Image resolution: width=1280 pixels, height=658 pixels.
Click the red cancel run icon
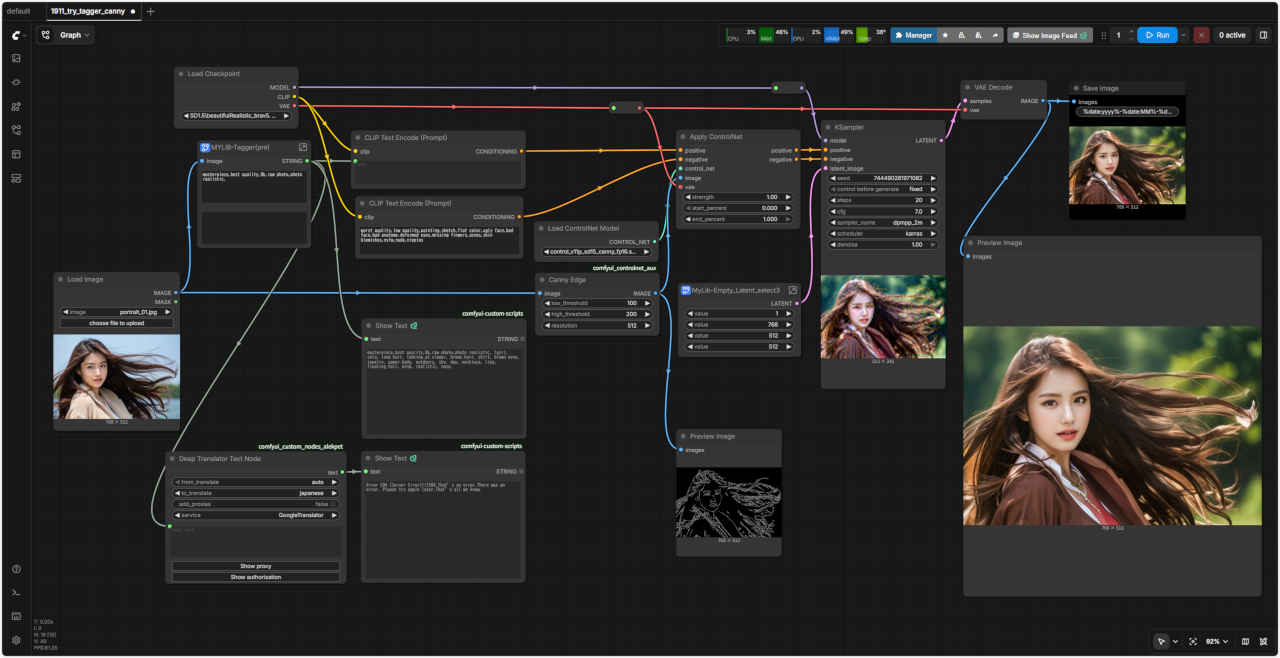pyautogui.click(x=1201, y=35)
